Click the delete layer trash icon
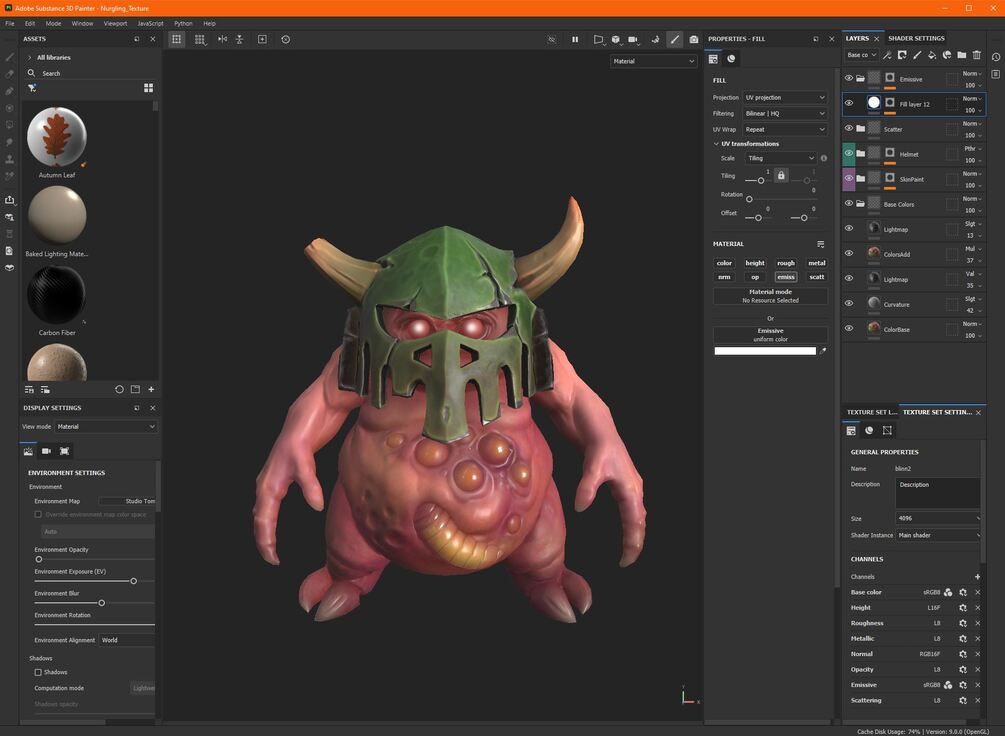This screenshot has height=736, width=1005. pyautogui.click(x=977, y=55)
